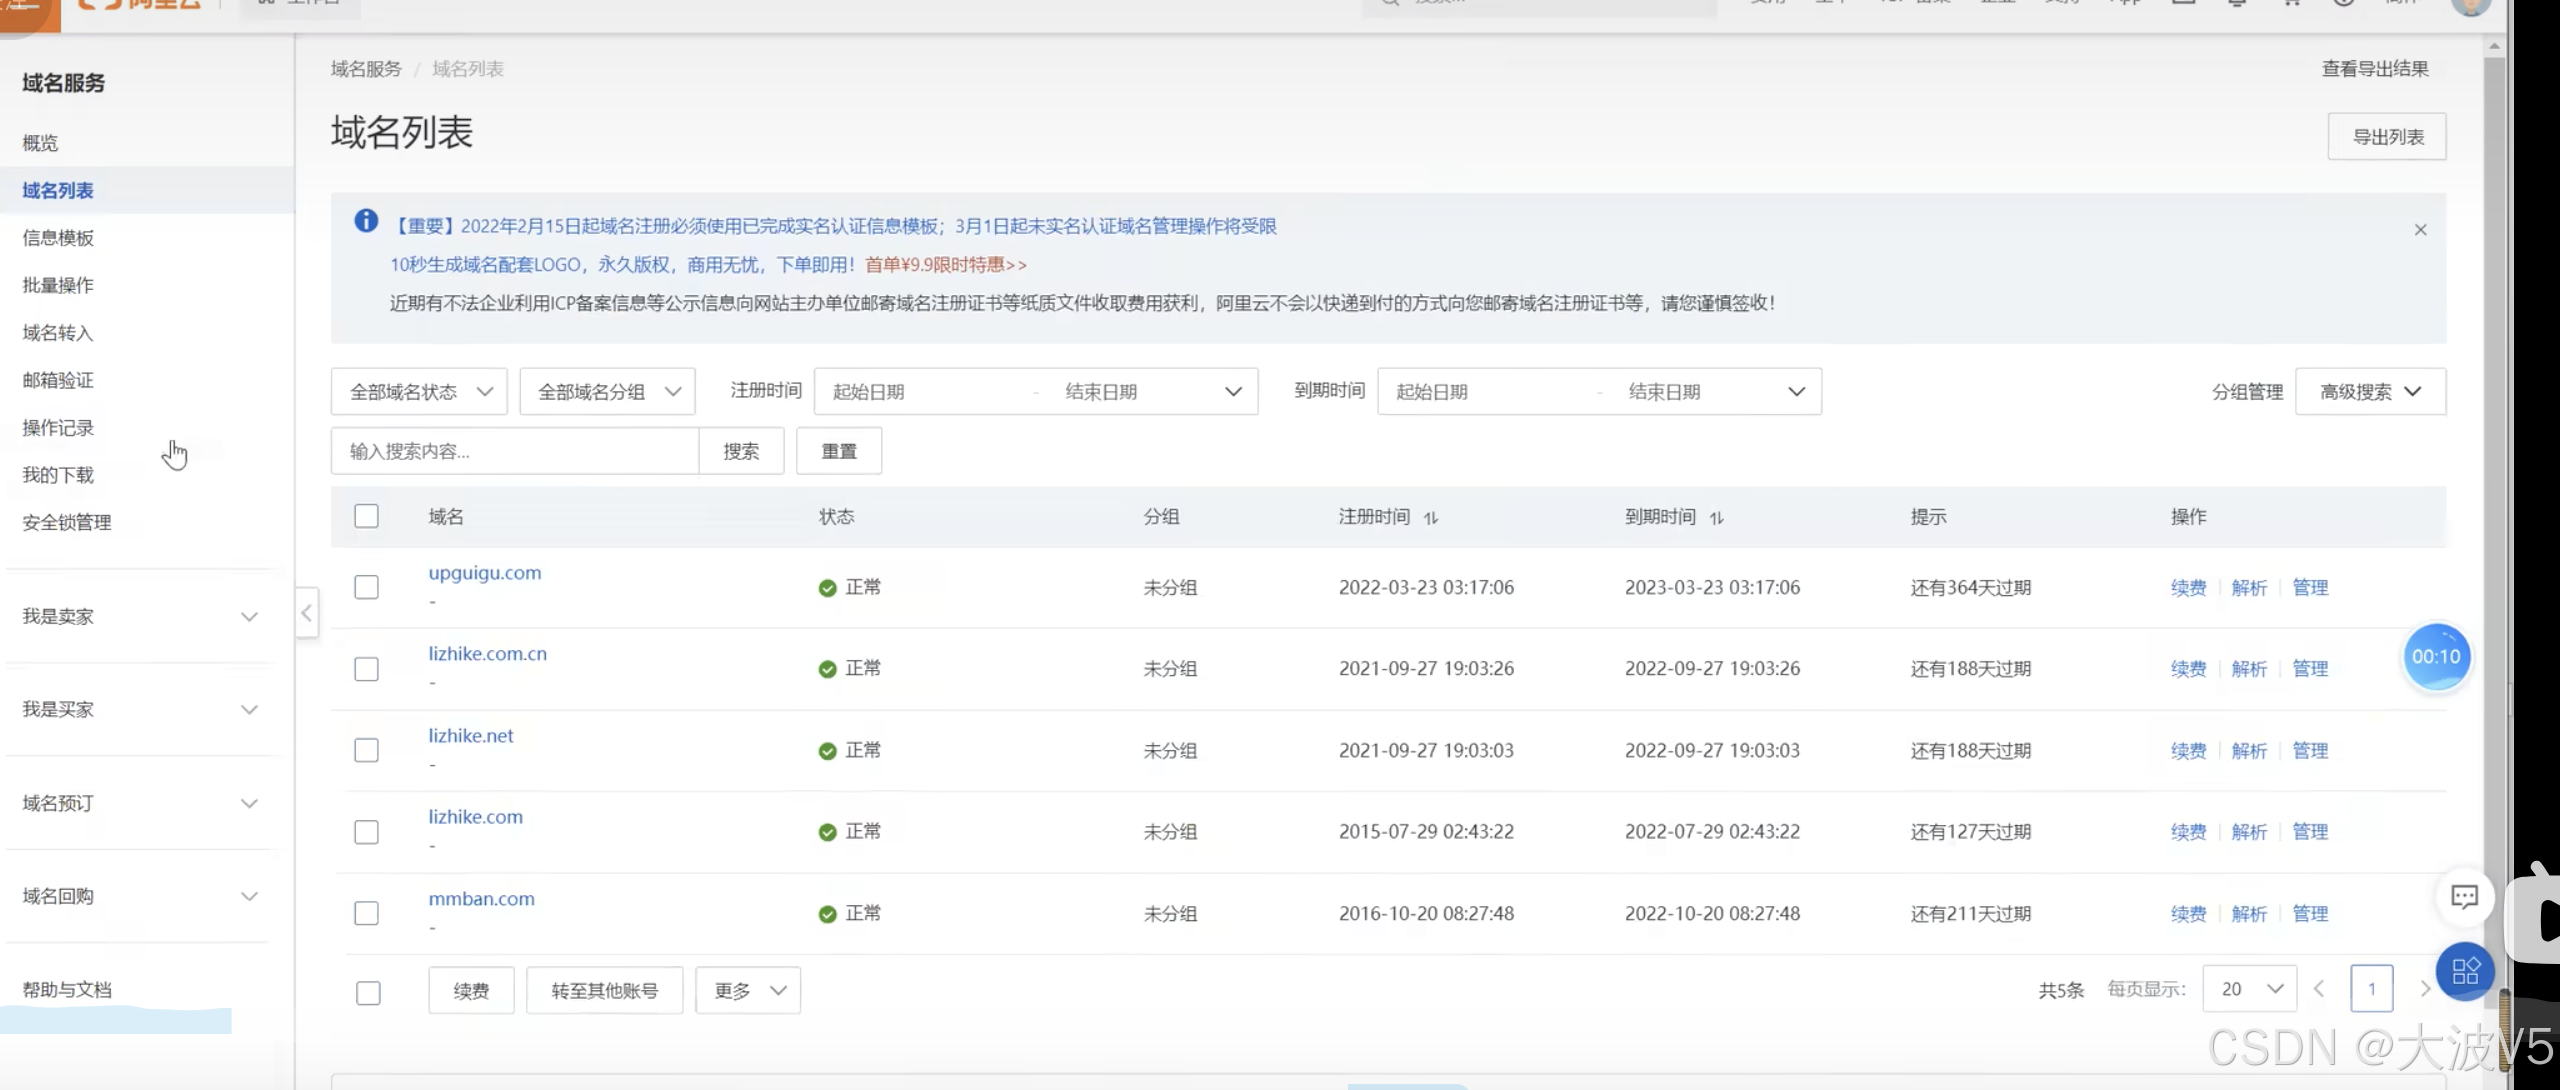Open the 全部域名状态 dropdown
The image size is (2560, 1090).
point(419,392)
